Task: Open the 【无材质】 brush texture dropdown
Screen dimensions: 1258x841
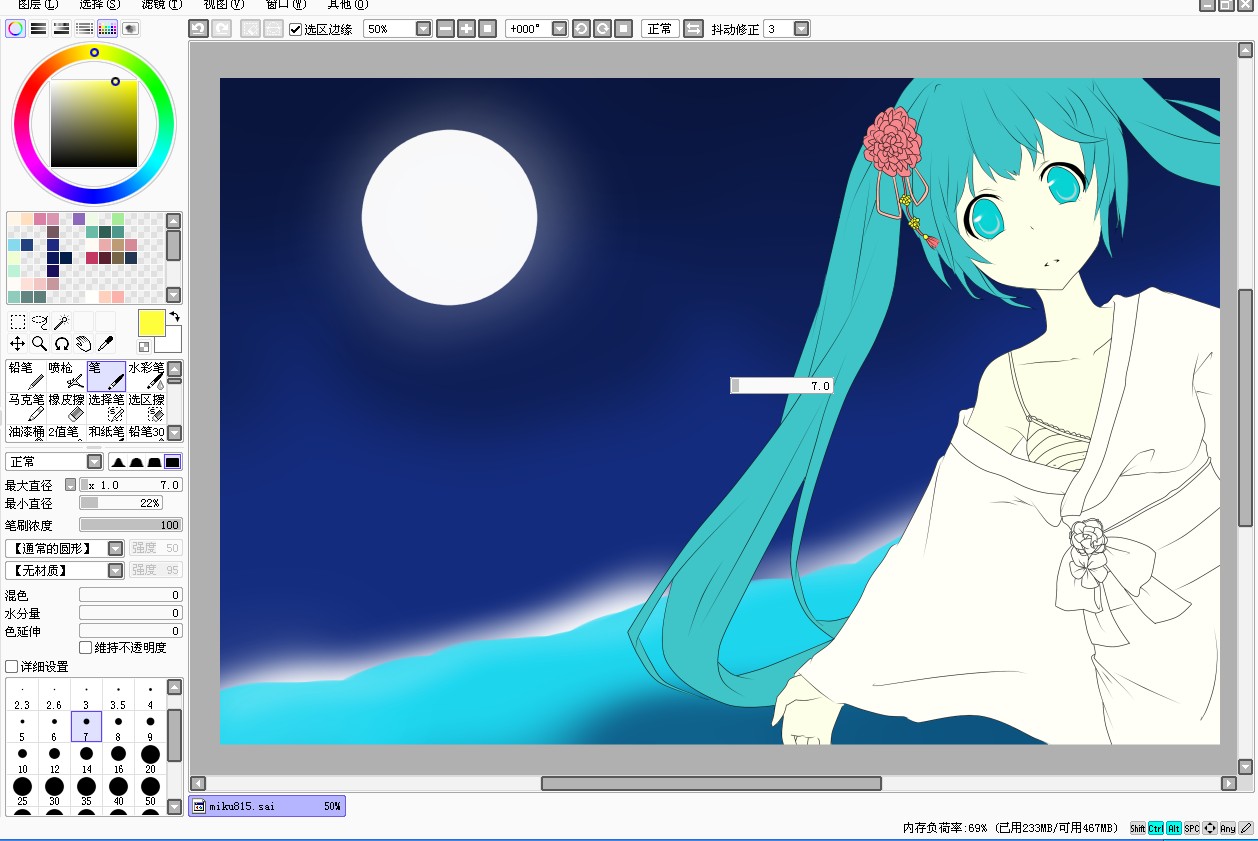Action: tap(116, 570)
